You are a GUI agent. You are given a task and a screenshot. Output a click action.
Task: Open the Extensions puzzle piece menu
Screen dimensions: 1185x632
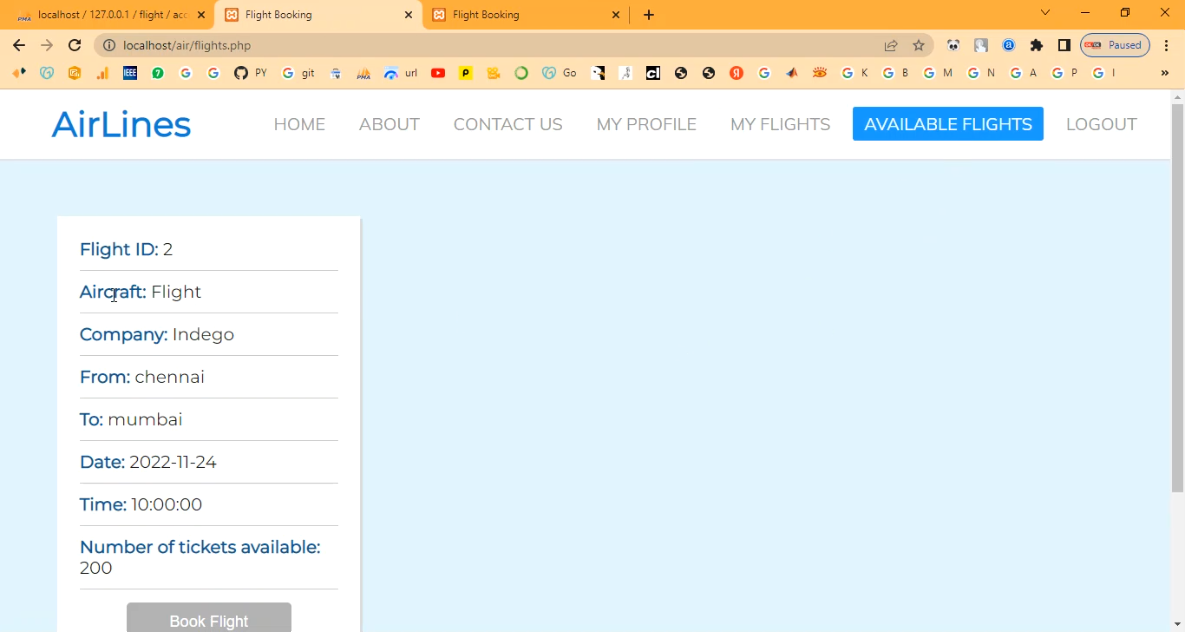coord(1036,45)
